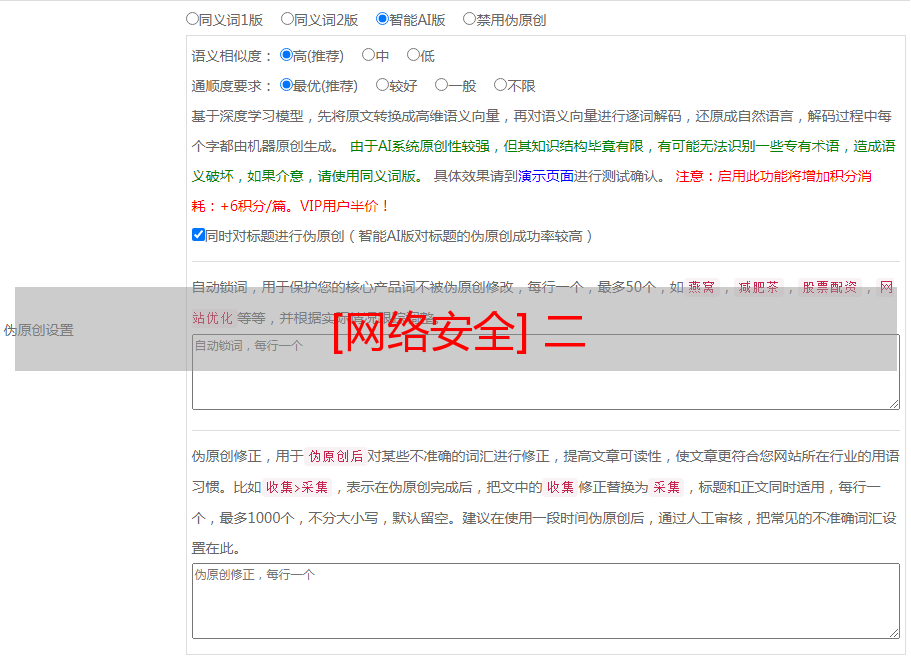Click the 通顺度要求 label

(232, 86)
